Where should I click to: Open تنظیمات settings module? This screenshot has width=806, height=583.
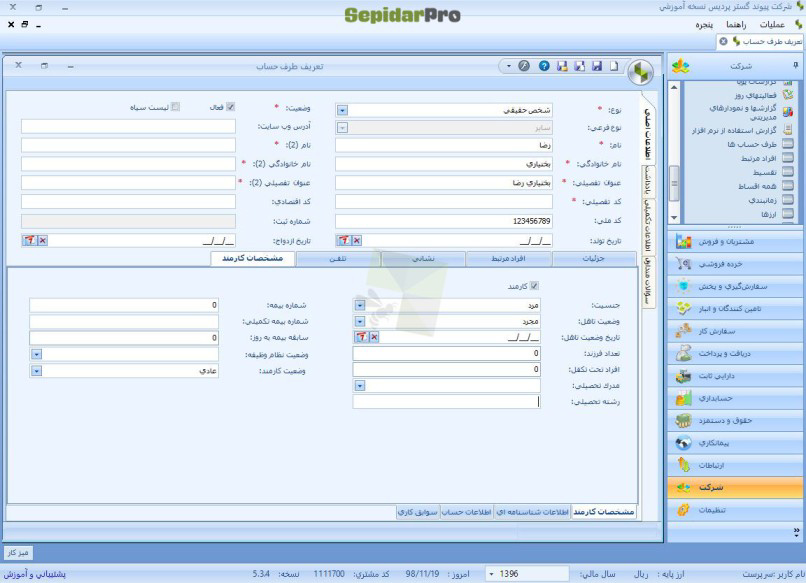[x=735, y=510]
